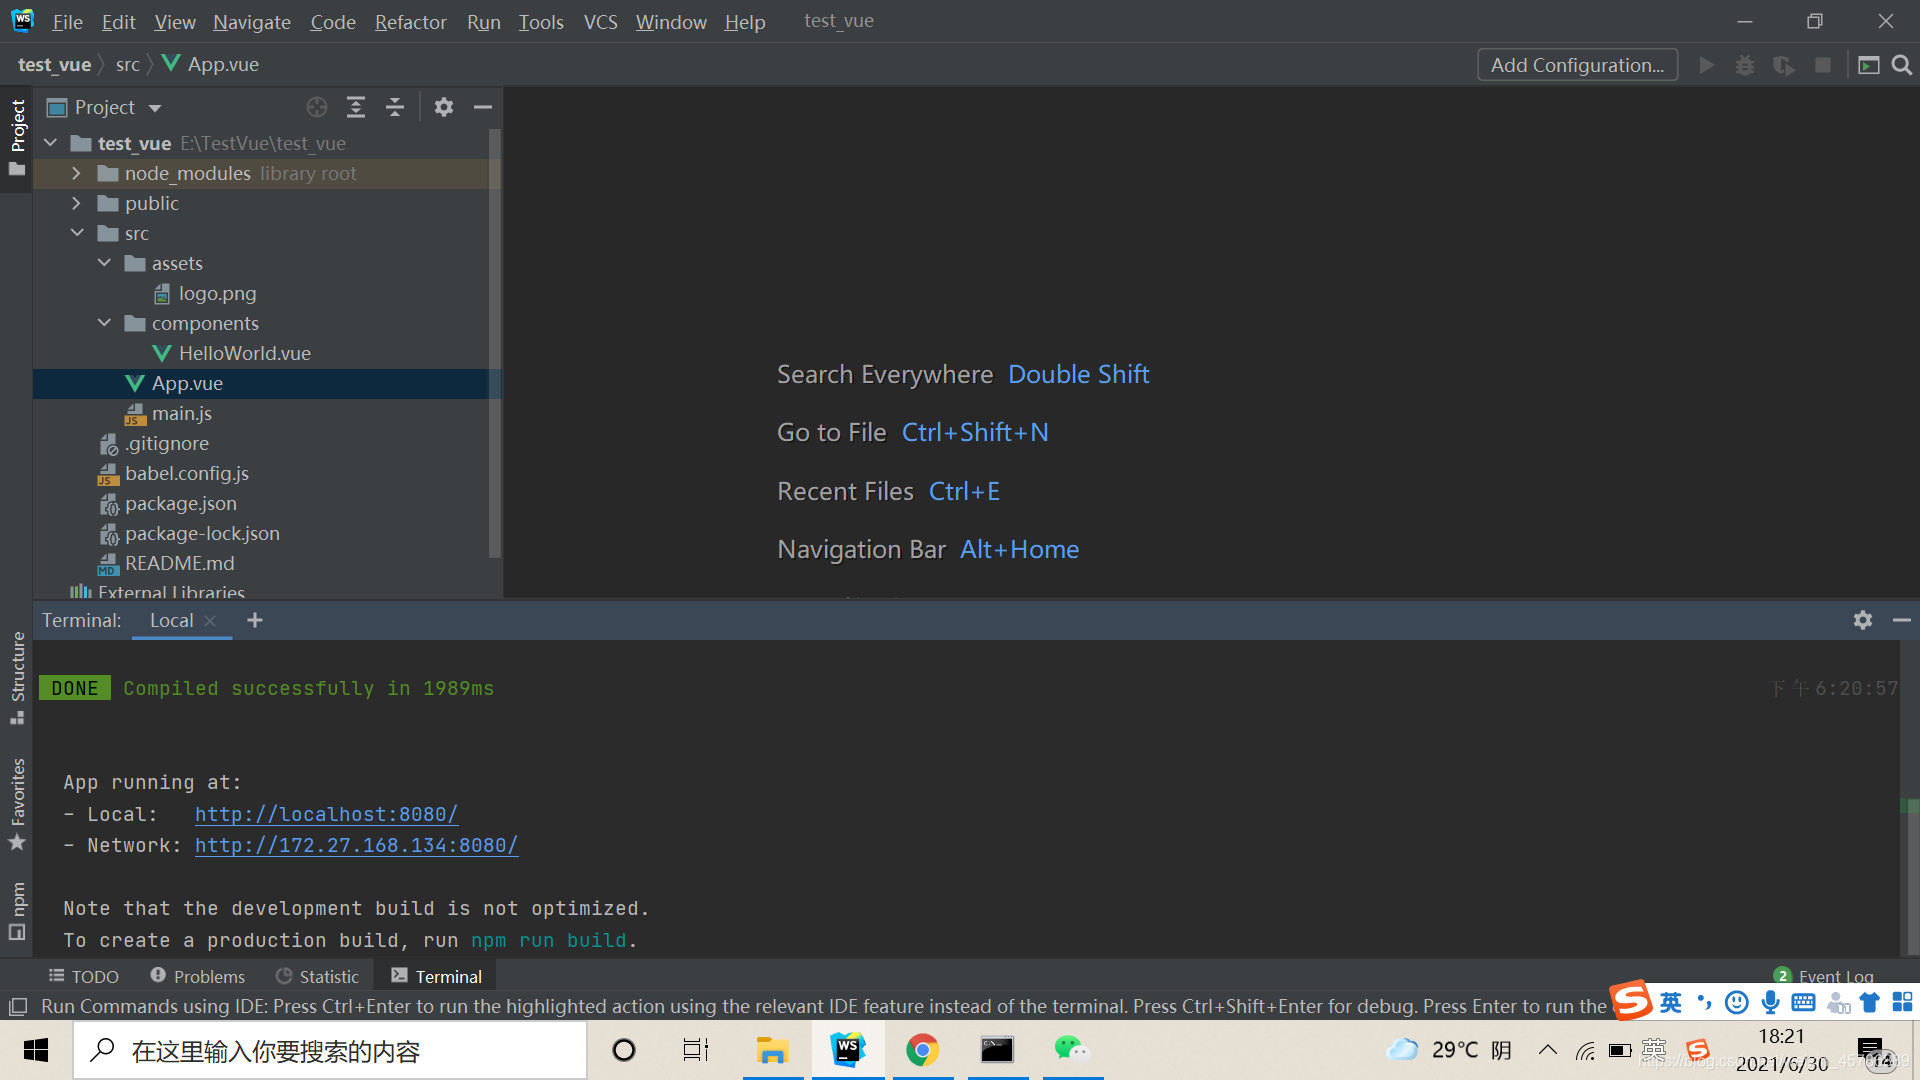The width and height of the screenshot is (1920, 1080).
Task: Collapse the components folder
Action: click(x=104, y=323)
